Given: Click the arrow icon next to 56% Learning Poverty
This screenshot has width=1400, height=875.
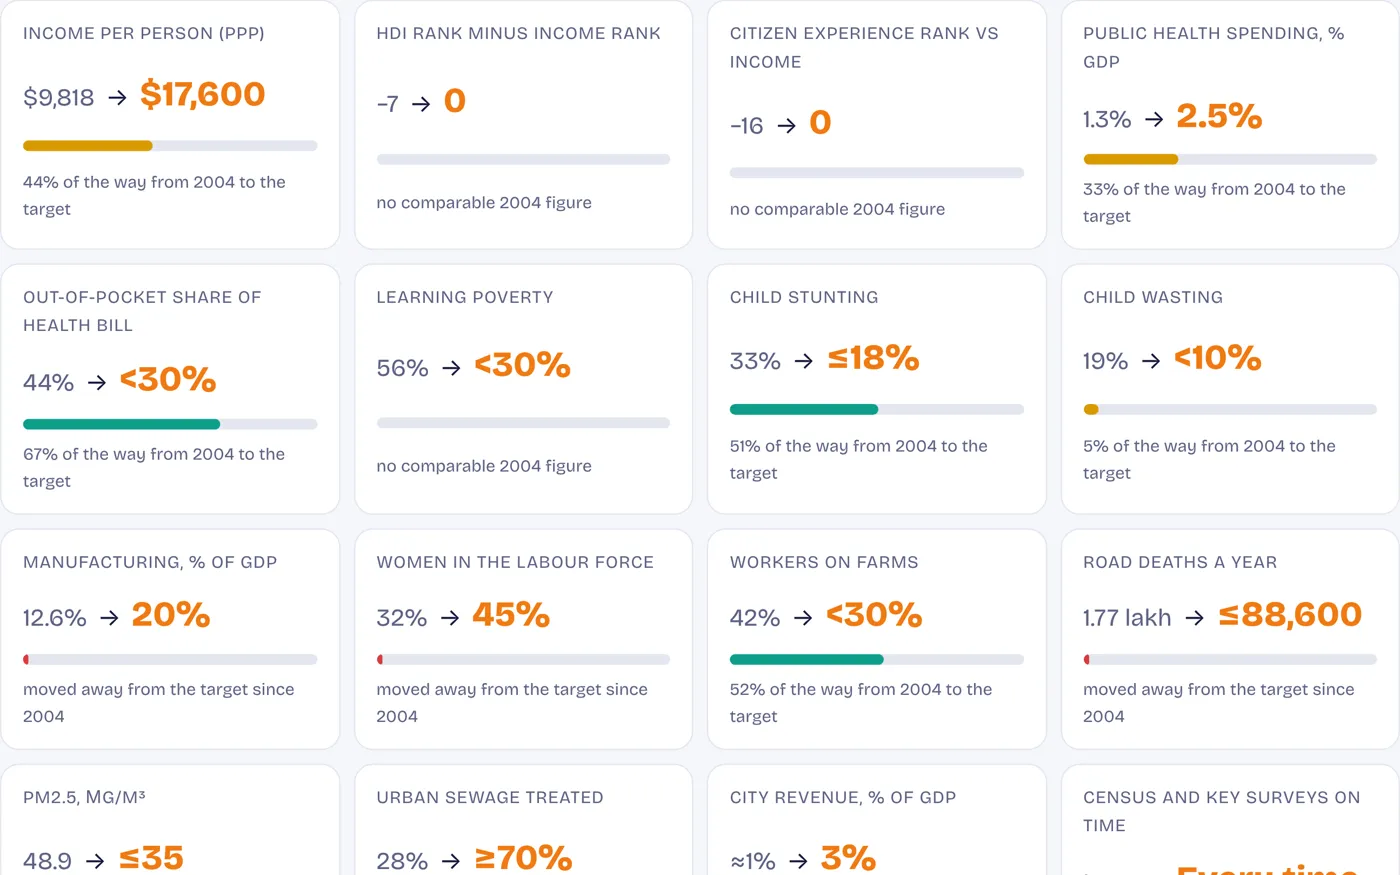Looking at the screenshot, I should tap(451, 368).
